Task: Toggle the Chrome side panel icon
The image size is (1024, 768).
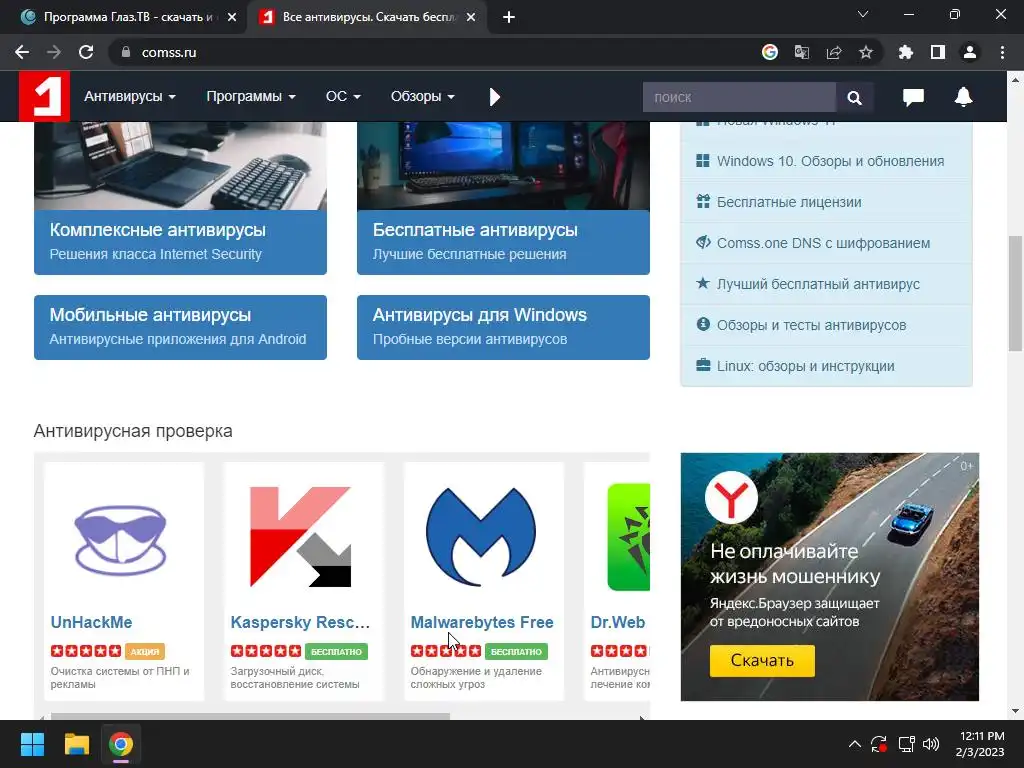Action: pyautogui.click(x=938, y=52)
